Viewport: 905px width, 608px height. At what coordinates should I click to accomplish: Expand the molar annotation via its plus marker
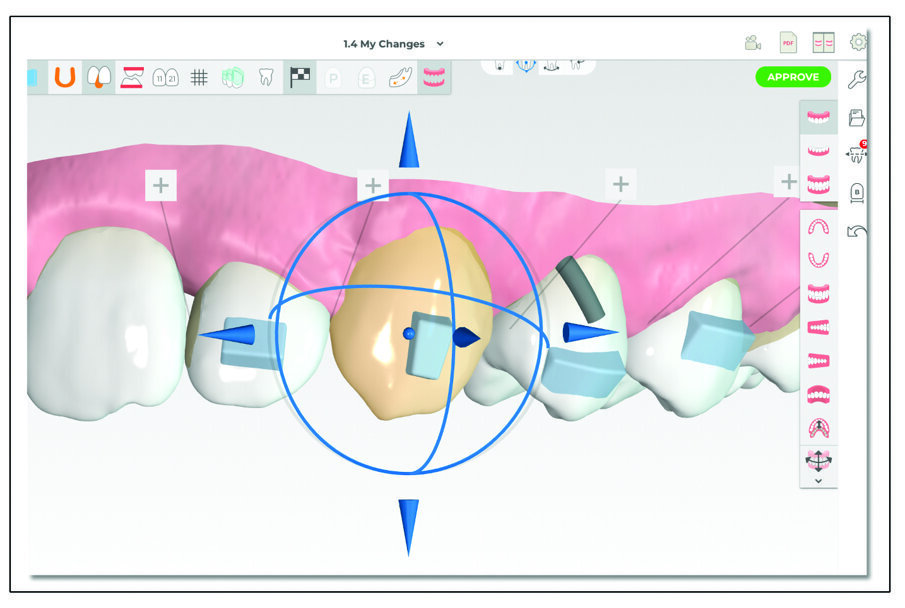point(158,183)
